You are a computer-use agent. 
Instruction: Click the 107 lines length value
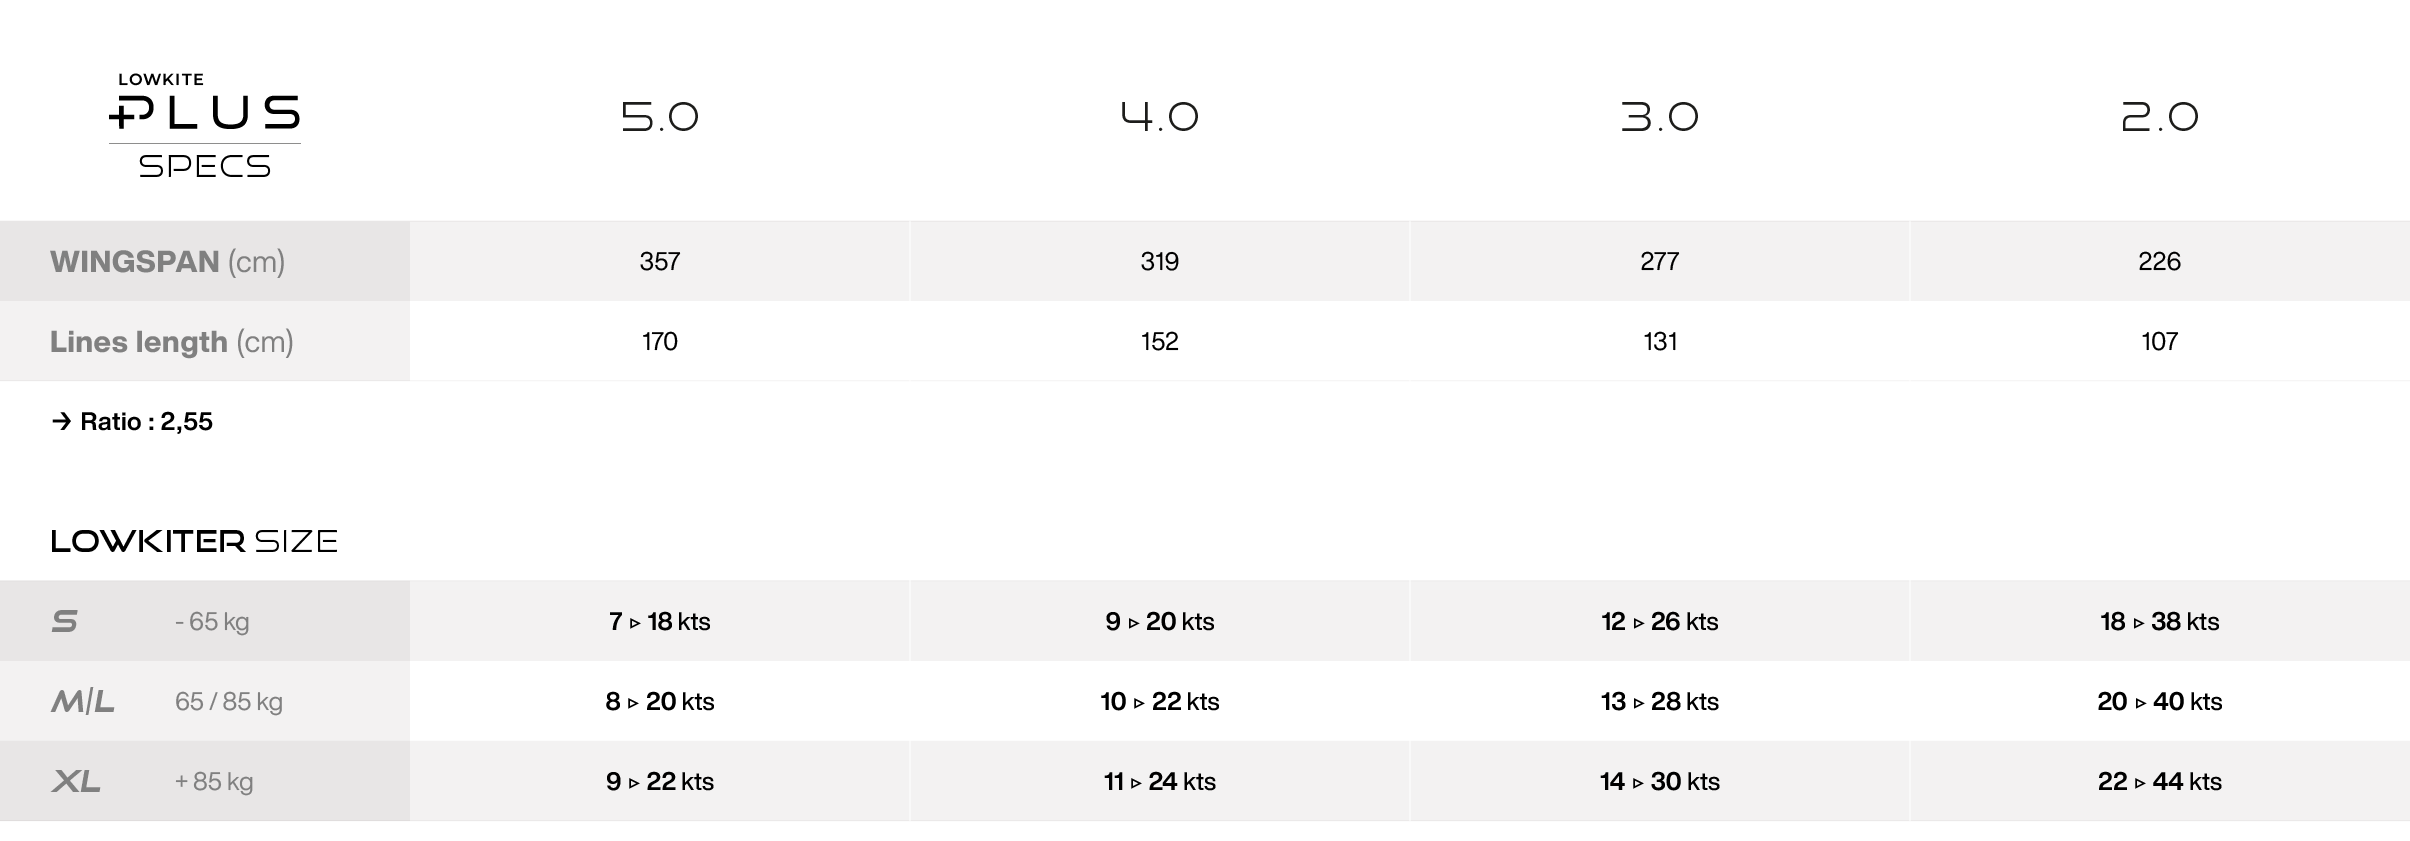(2160, 342)
